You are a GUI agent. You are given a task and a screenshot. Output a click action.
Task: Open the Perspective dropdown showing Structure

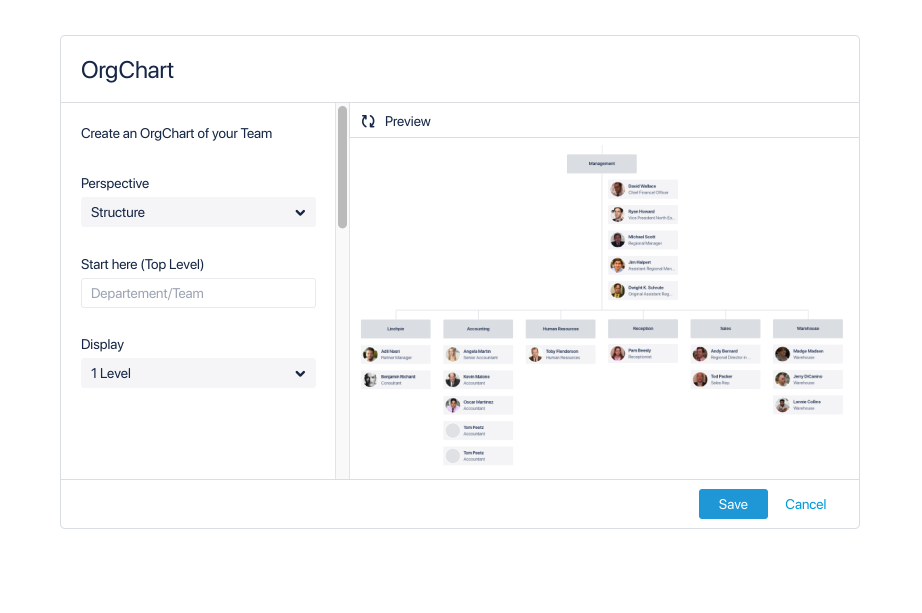tap(198, 212)
